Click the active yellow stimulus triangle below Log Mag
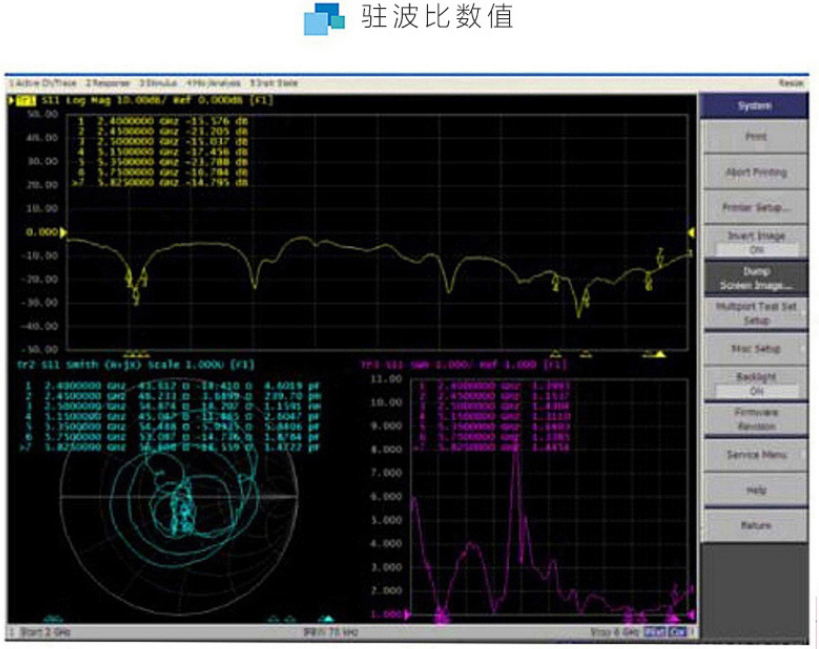The height and width of the screenshot is (649, 819). pyautogui.click(x=661, y=355)
